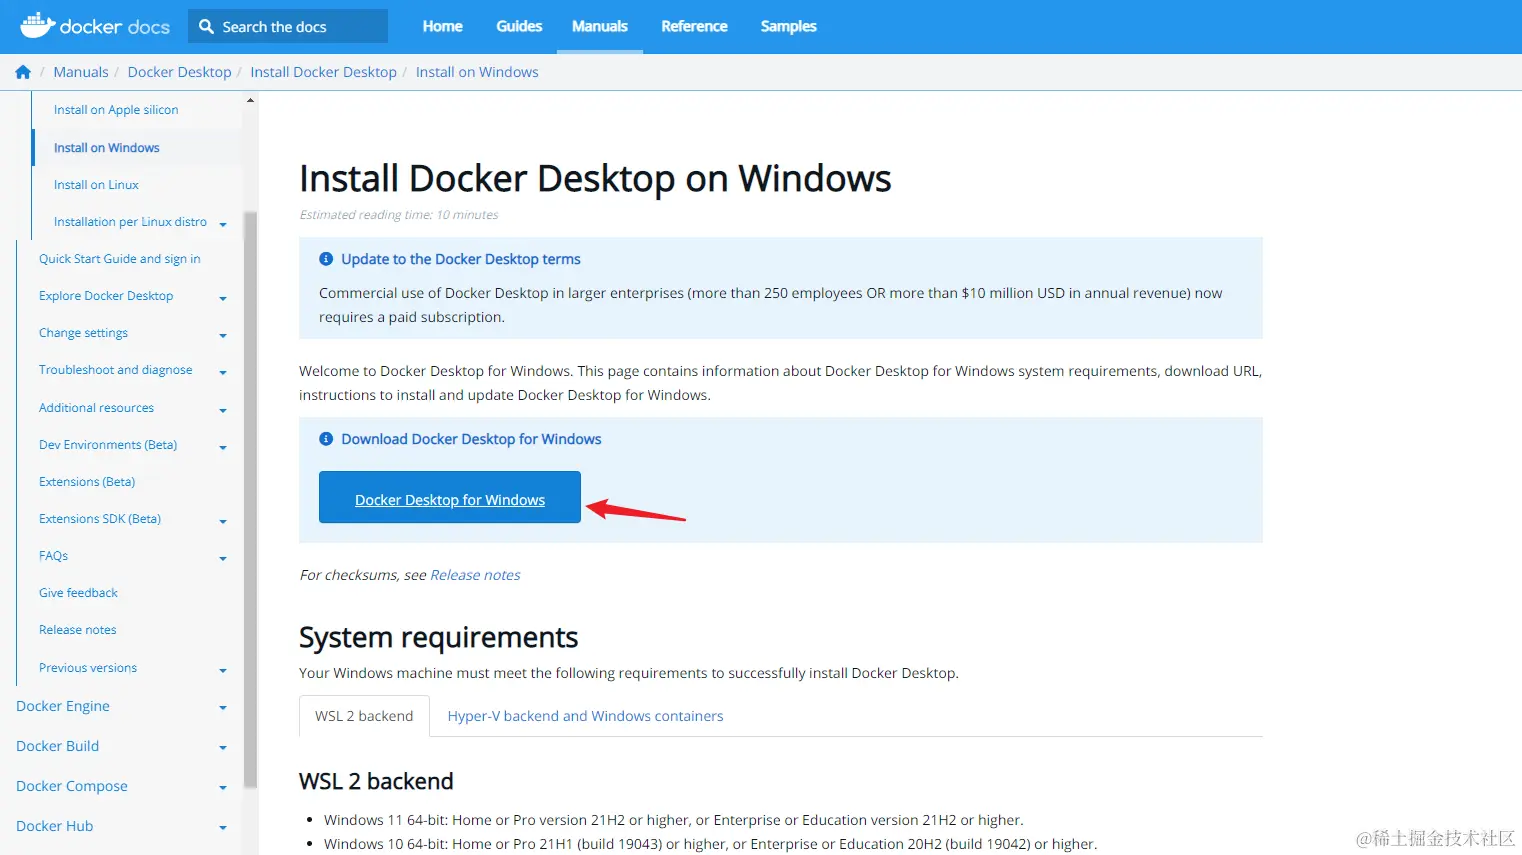This screenshot has height=855, width=1522.
Task: Expand the Additional resources section
Action: (x=223, y=410)
